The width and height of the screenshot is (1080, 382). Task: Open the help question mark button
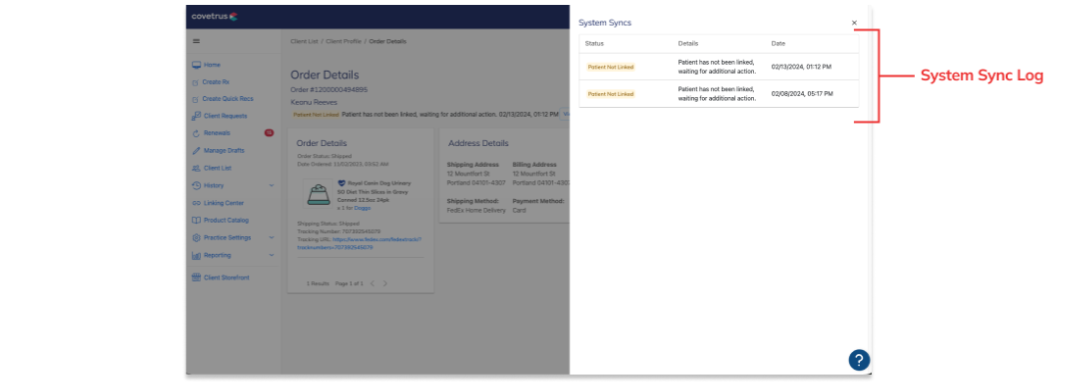pyautogui.click(x=859, y=359)
